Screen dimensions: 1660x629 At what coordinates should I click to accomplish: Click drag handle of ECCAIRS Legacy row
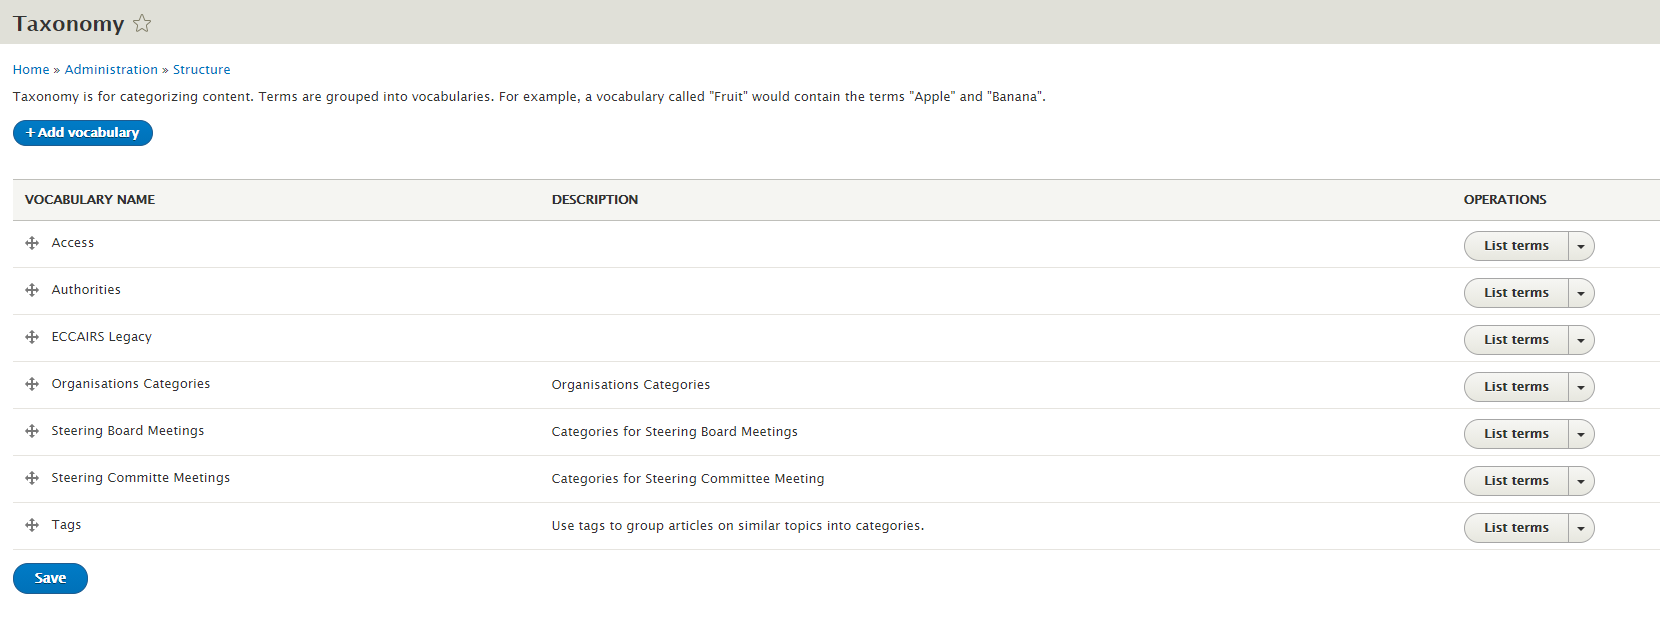tap(32, 337)
